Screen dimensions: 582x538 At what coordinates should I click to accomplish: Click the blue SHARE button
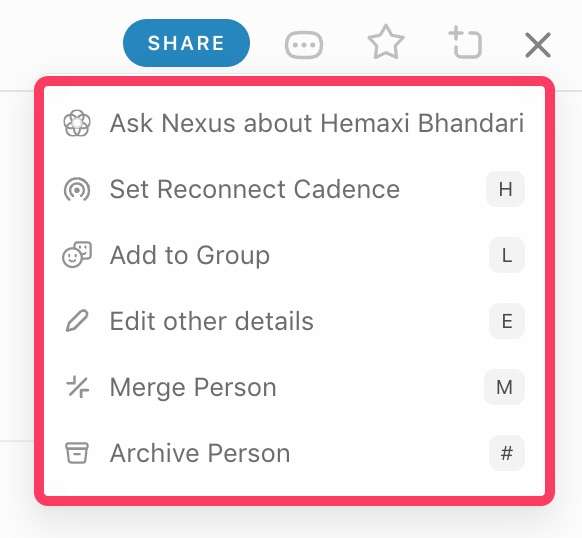(186, 43)
